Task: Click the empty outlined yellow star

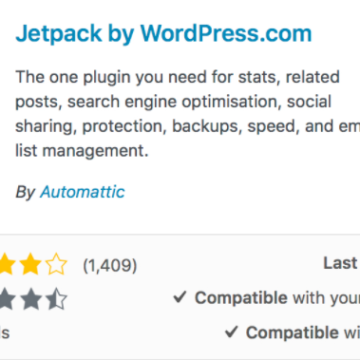Action: click(56, 264)
